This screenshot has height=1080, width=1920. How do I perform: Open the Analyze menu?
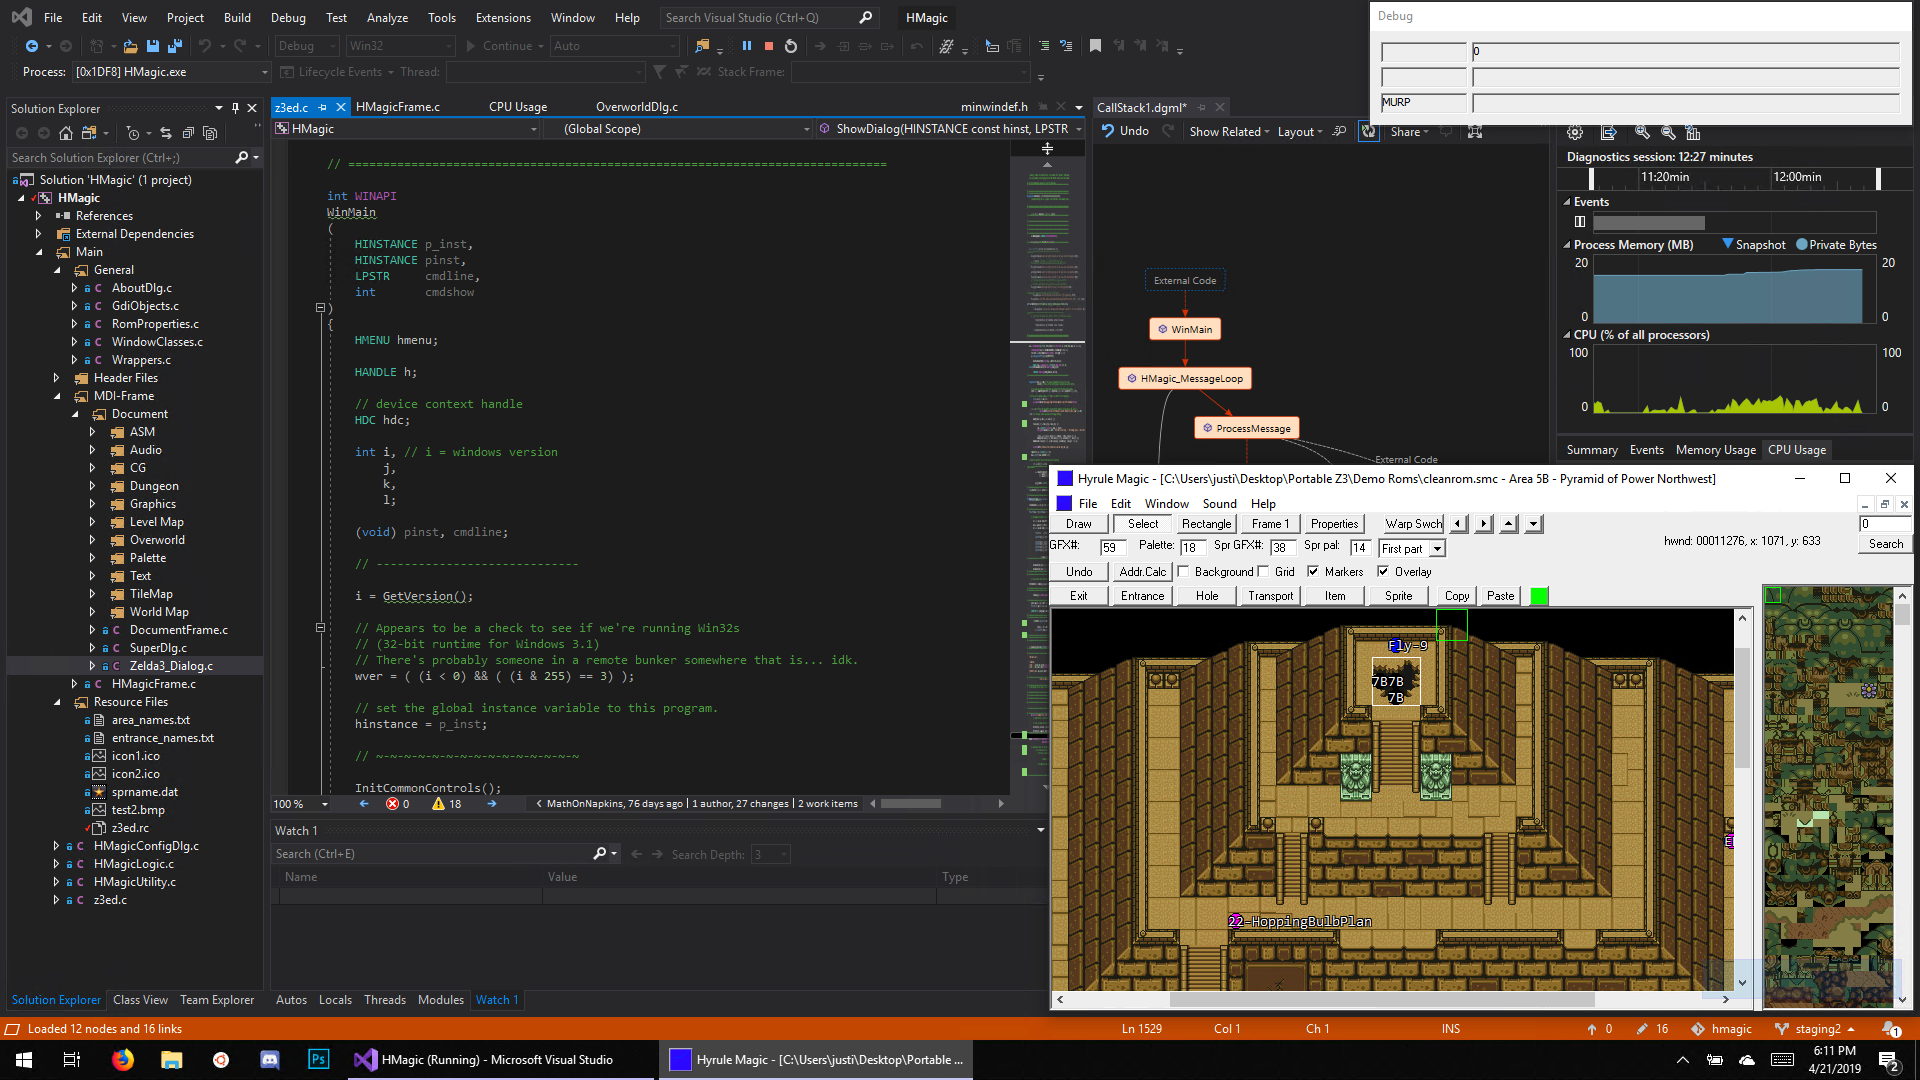click(387, 18)
